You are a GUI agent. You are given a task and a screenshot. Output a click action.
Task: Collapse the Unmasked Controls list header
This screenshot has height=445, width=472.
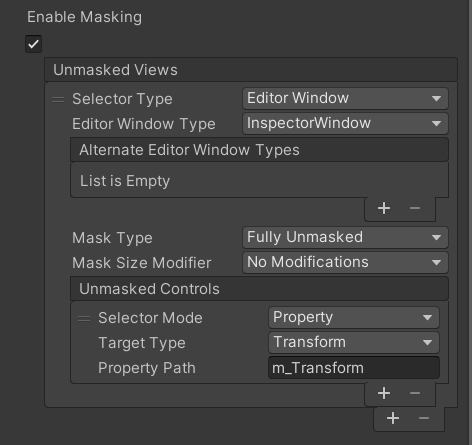(259, 289)
